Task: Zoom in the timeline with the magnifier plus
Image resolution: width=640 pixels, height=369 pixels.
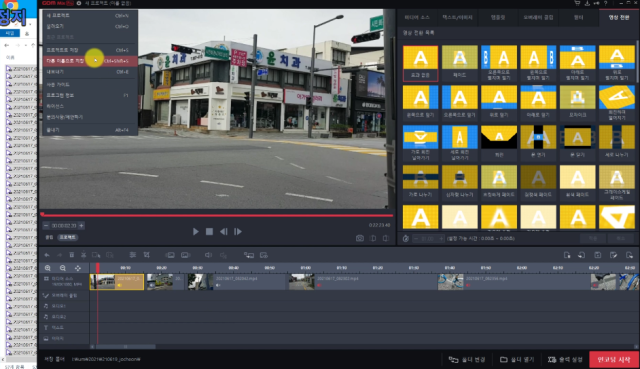Action: 48,268
